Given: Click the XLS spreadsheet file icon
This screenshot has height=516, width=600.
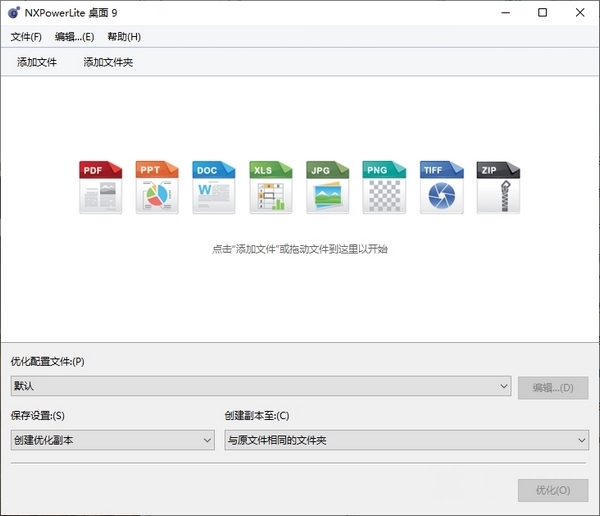Looking at the screenshot, I should click(x=271, y=187).
